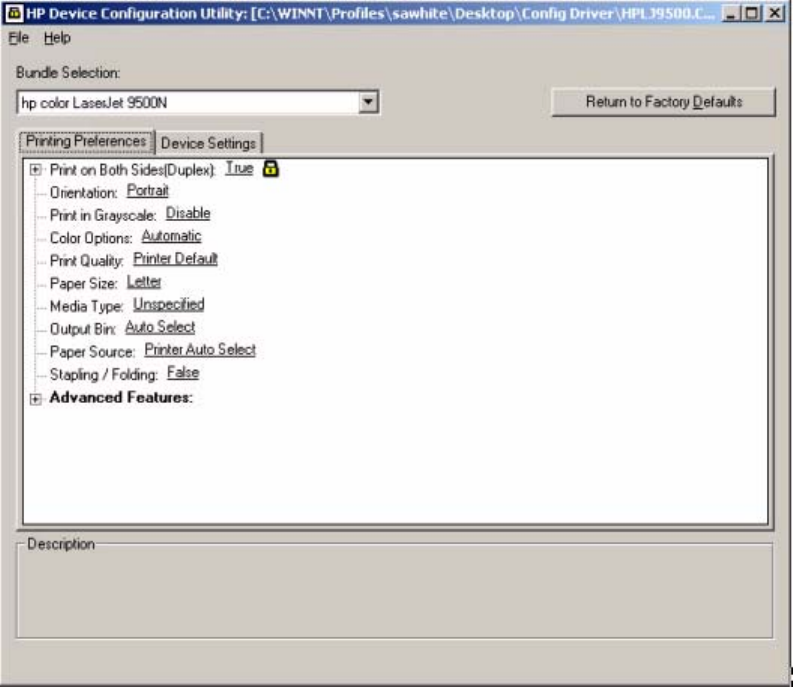Change the Portrait orientation value
793x687 pixels.
click(x=147, y=191)
